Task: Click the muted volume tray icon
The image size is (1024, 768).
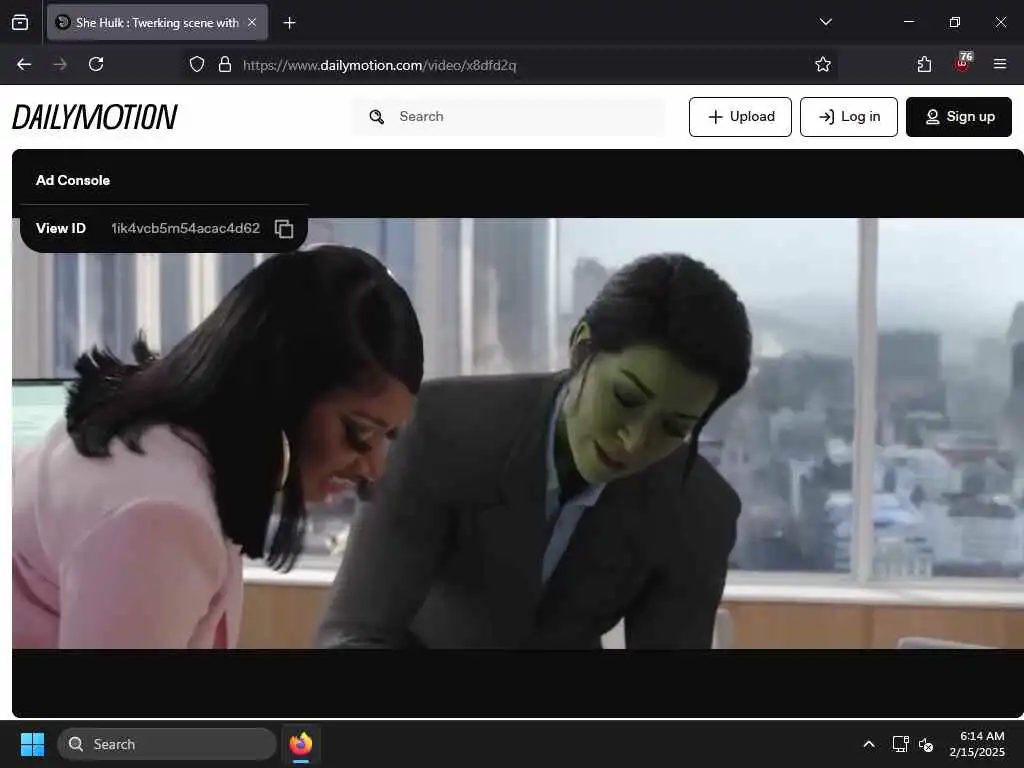Action: (x=925, y=744)
